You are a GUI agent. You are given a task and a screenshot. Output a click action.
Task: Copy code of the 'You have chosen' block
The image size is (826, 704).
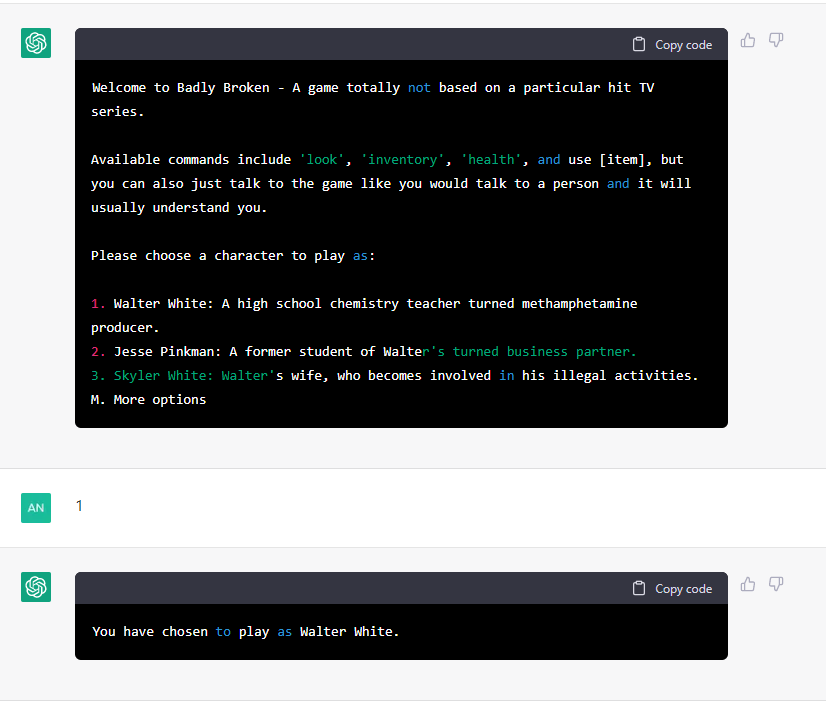pos(672,589)
